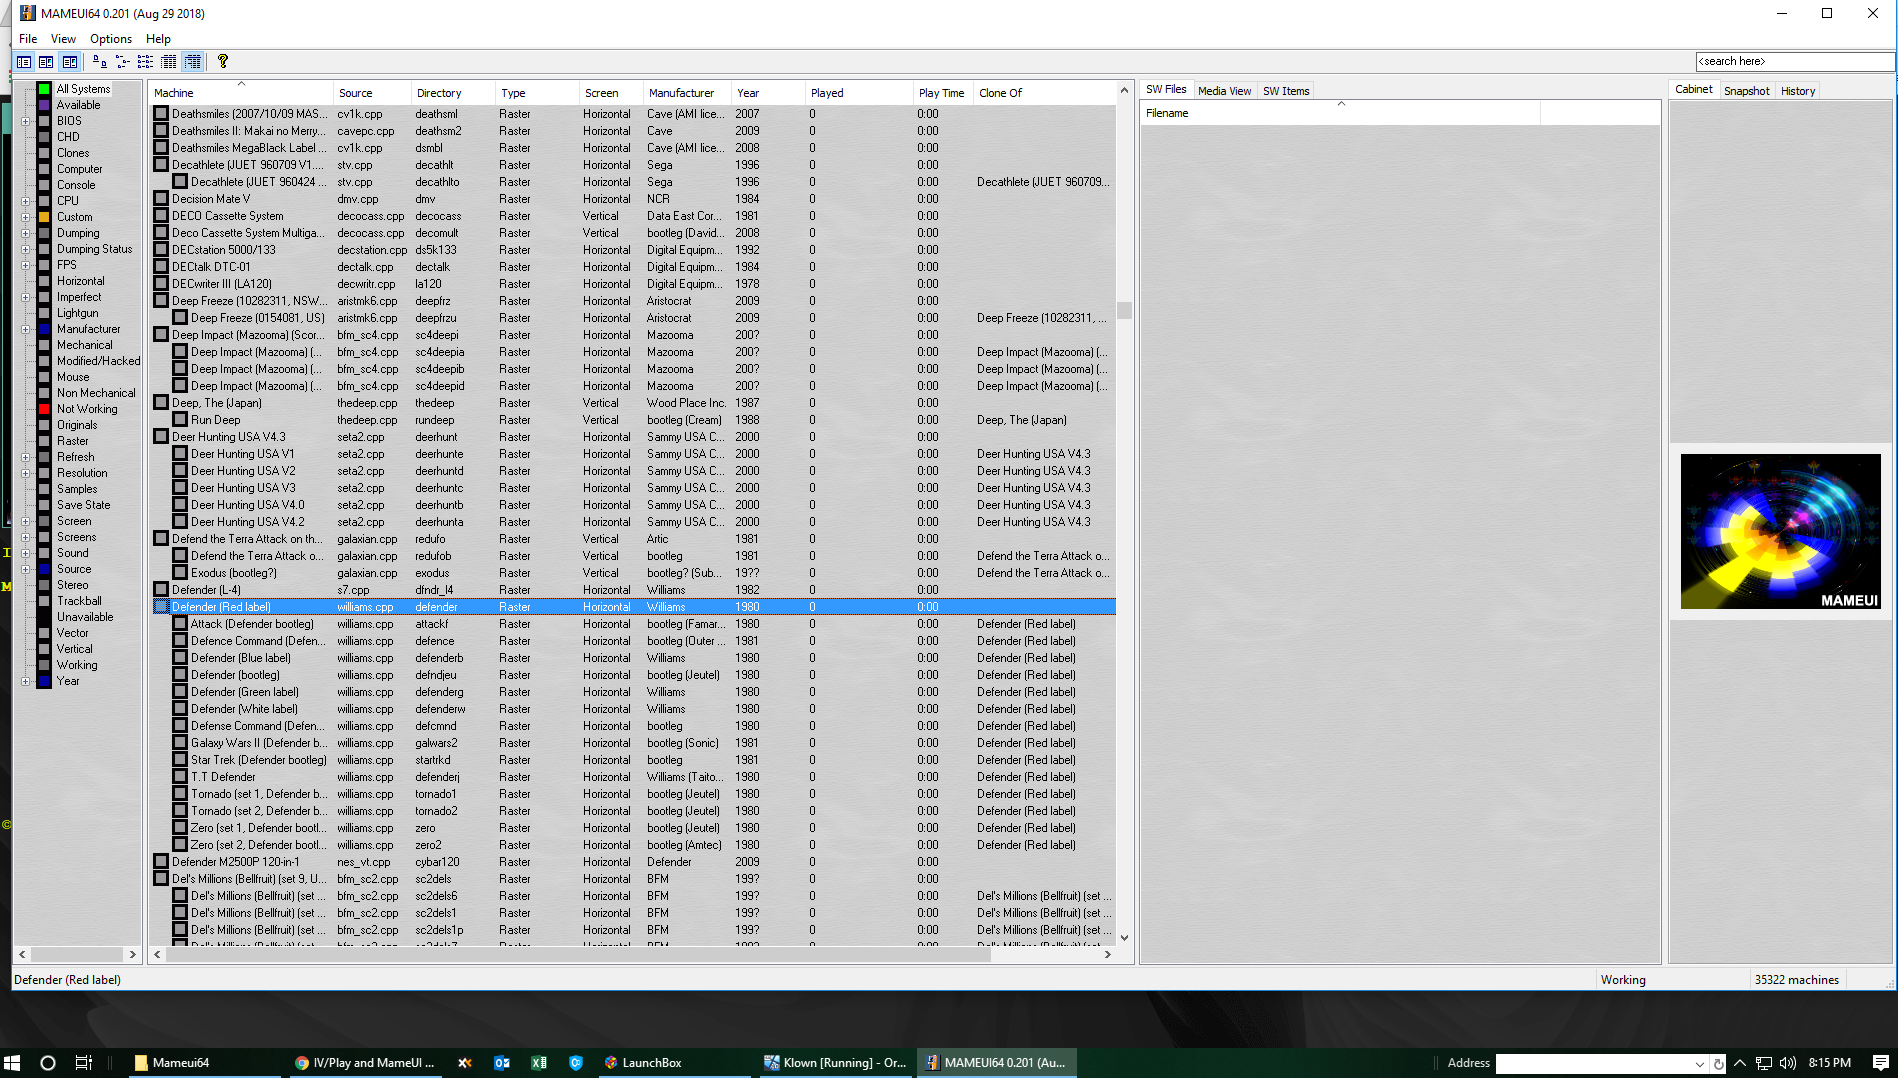1898x1081 pixels.
Task: Click the red Not Working folder icon
Action: tap(44, 409)
